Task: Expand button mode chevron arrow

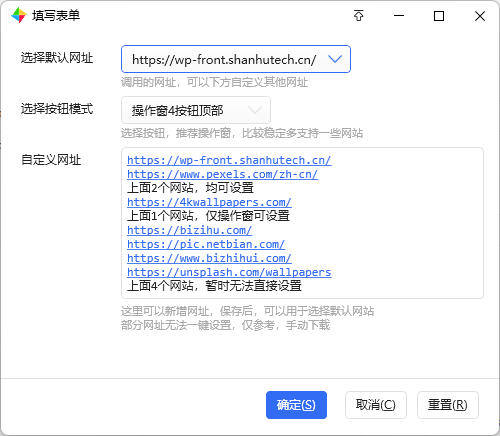Action: coord(255,110)
